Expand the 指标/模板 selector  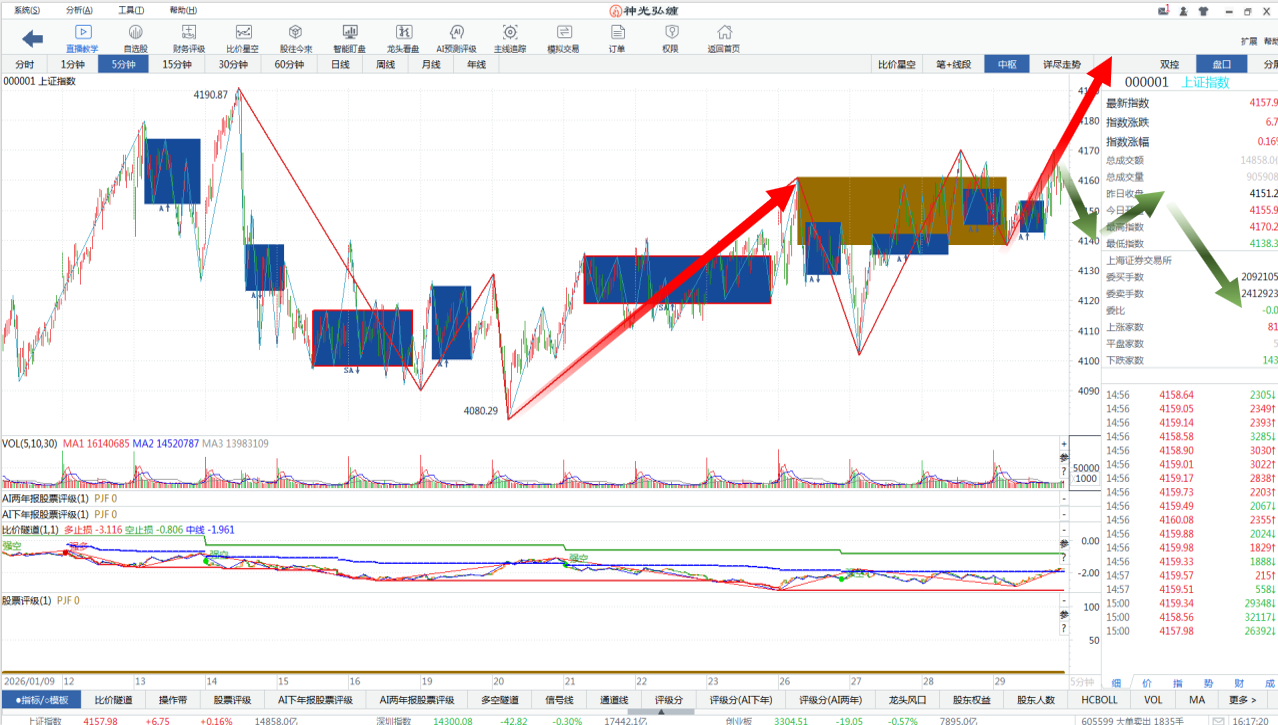[41, 700]
